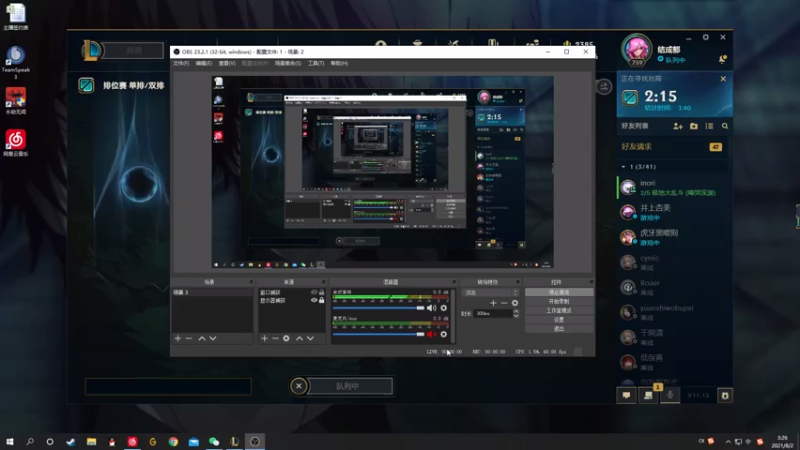
Task: Add a new source in OBS Sources panel
Action: 264,338
